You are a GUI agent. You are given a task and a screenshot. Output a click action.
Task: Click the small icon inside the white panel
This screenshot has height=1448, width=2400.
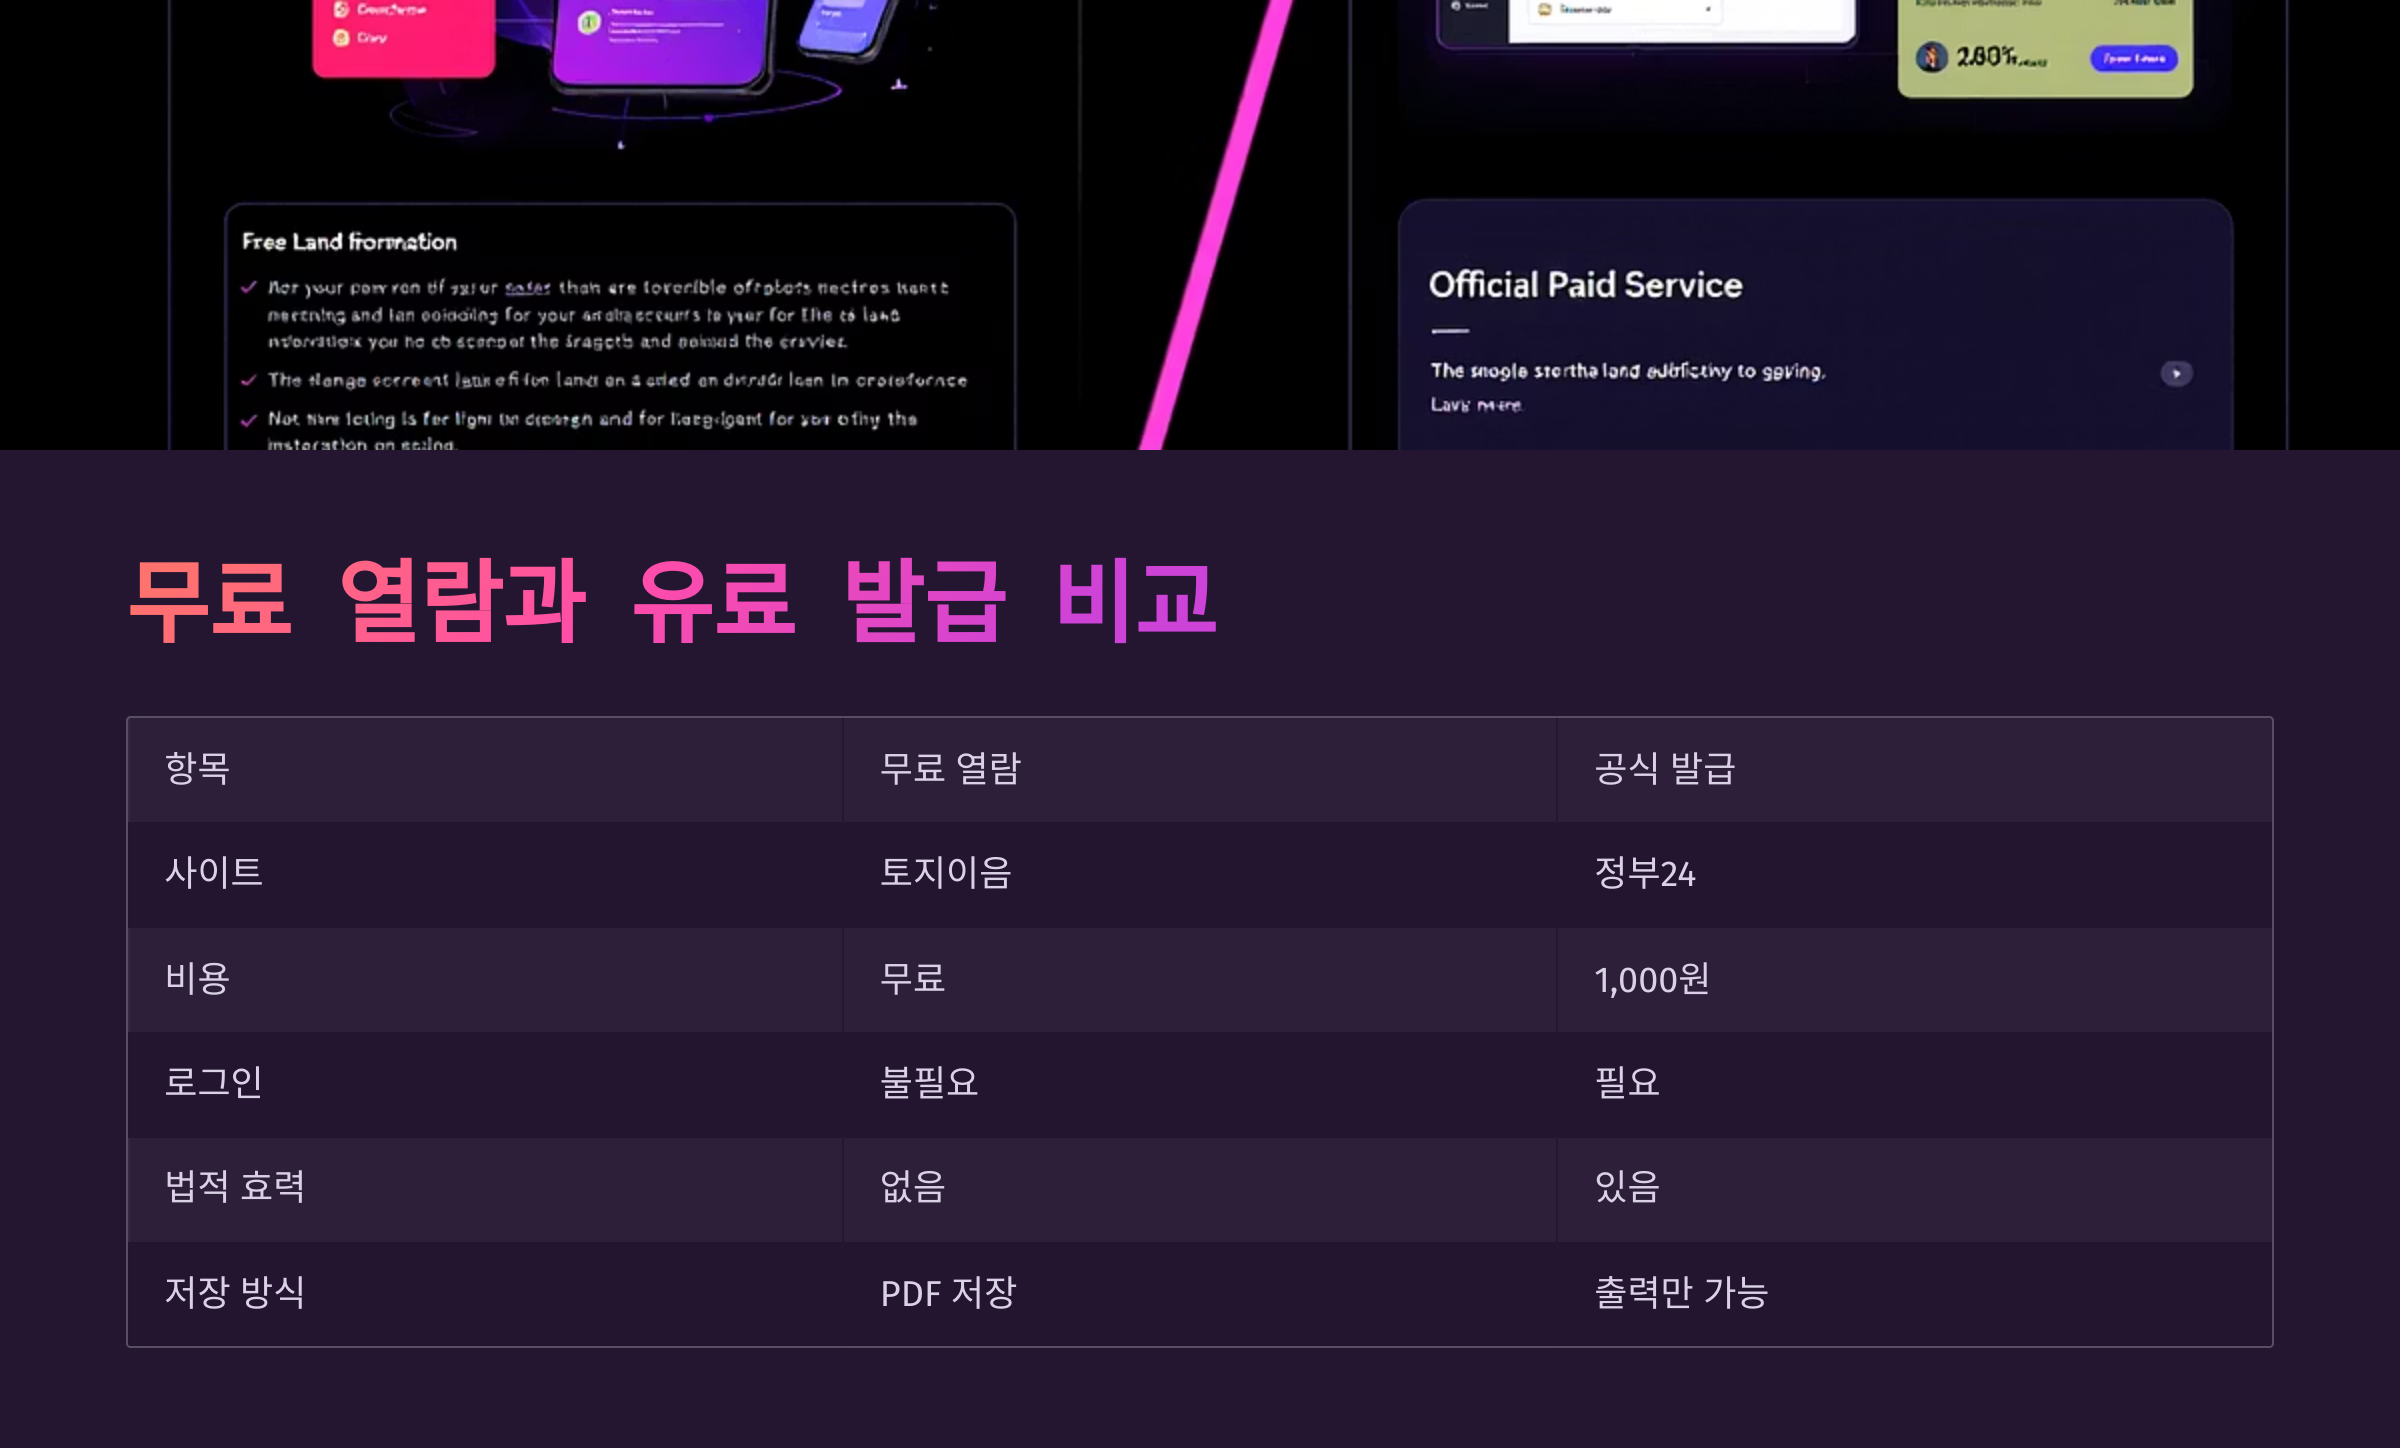(x=1545, y=9)
